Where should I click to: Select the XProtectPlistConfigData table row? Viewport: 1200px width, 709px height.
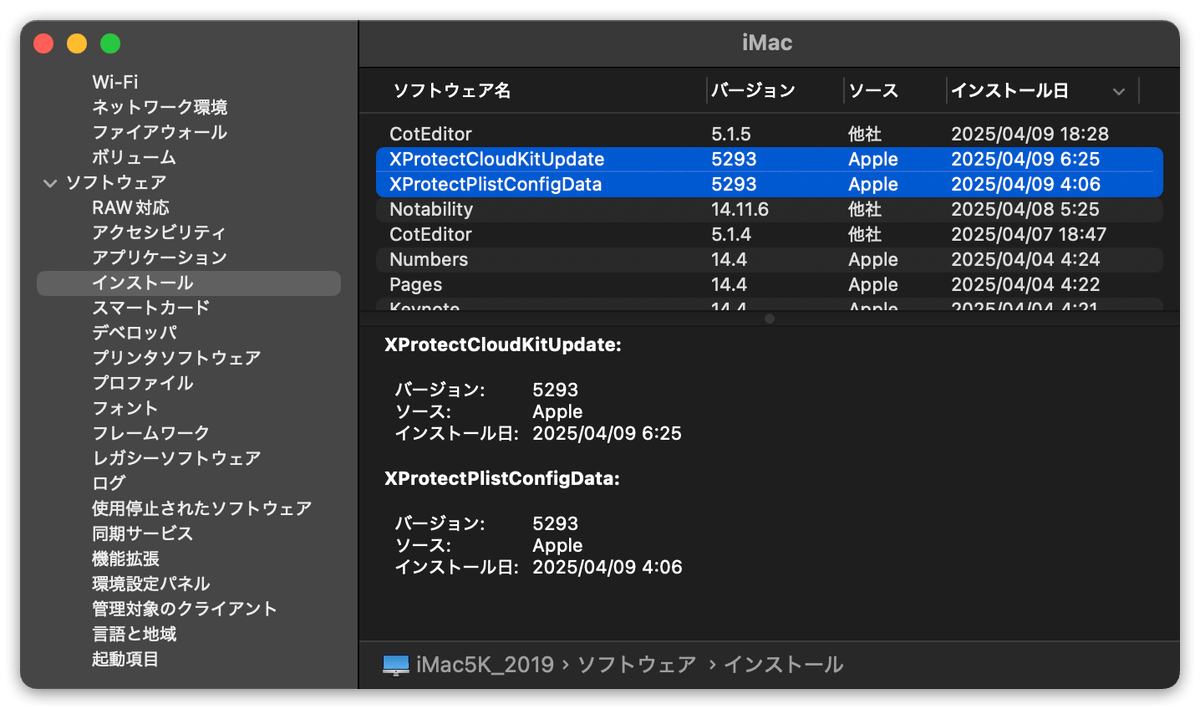[x=770, y=184]
